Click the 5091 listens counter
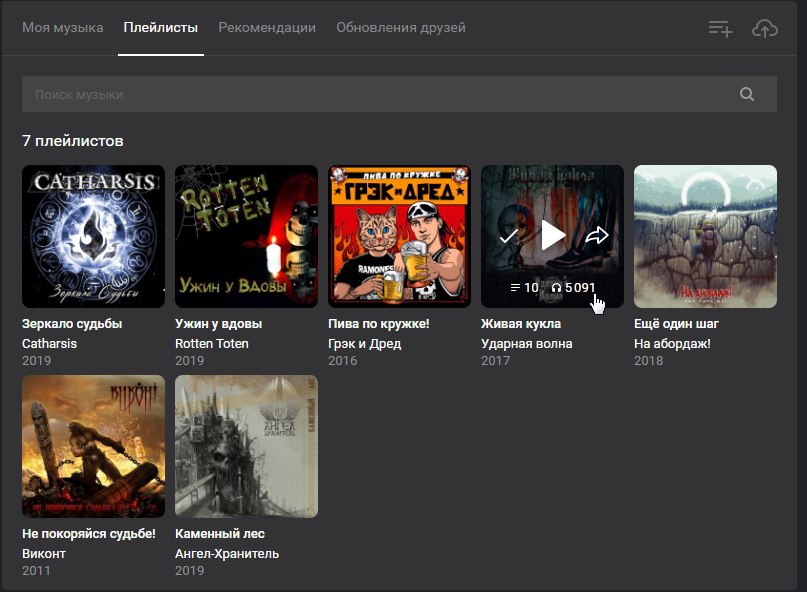This screenshot has width=807, height=592. pyautogui.click(x=573, y=287)
